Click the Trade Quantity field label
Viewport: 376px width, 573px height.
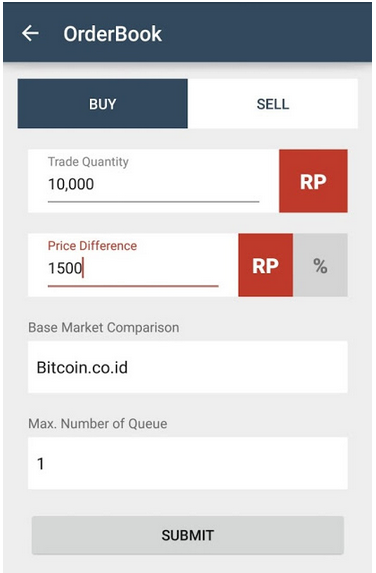pyautogui.click(x=88, y=162)
